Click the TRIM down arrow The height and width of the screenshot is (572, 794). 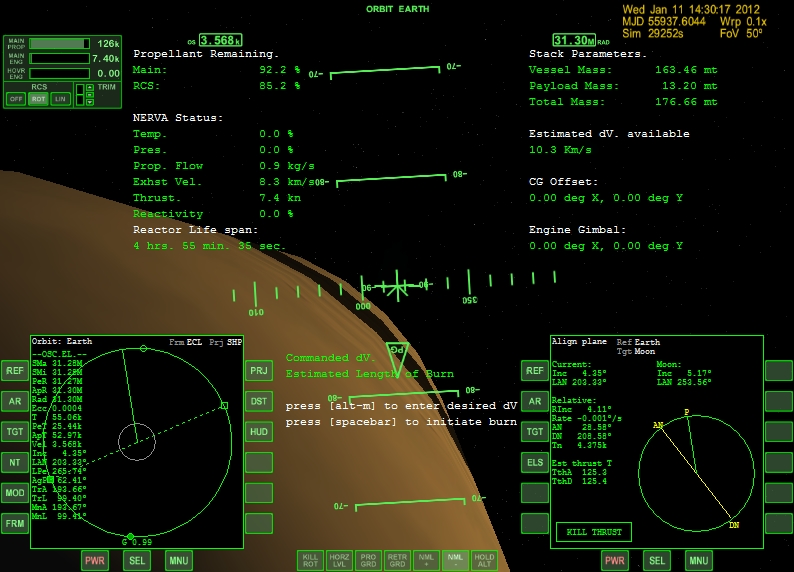[x=90, y=102]
